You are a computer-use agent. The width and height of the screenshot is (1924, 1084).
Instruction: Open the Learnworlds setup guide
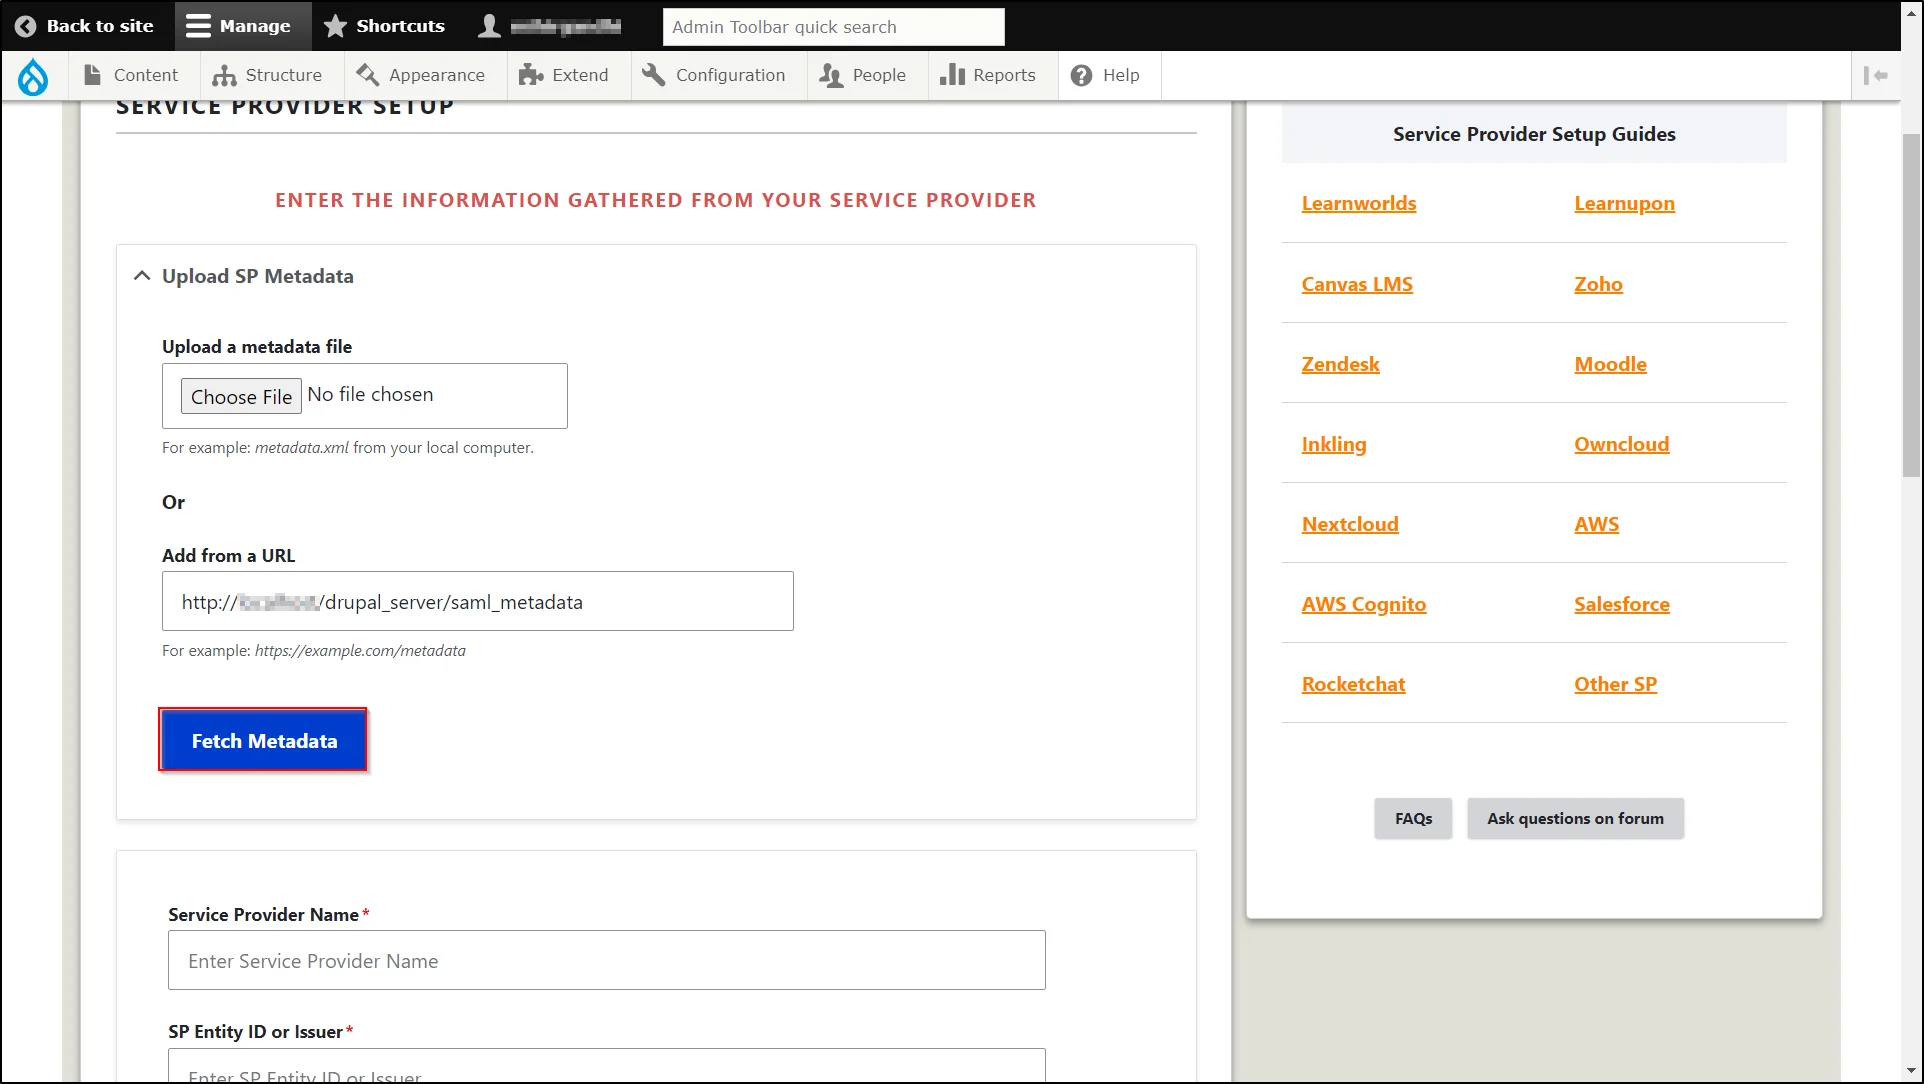[x=1358, y=202]
